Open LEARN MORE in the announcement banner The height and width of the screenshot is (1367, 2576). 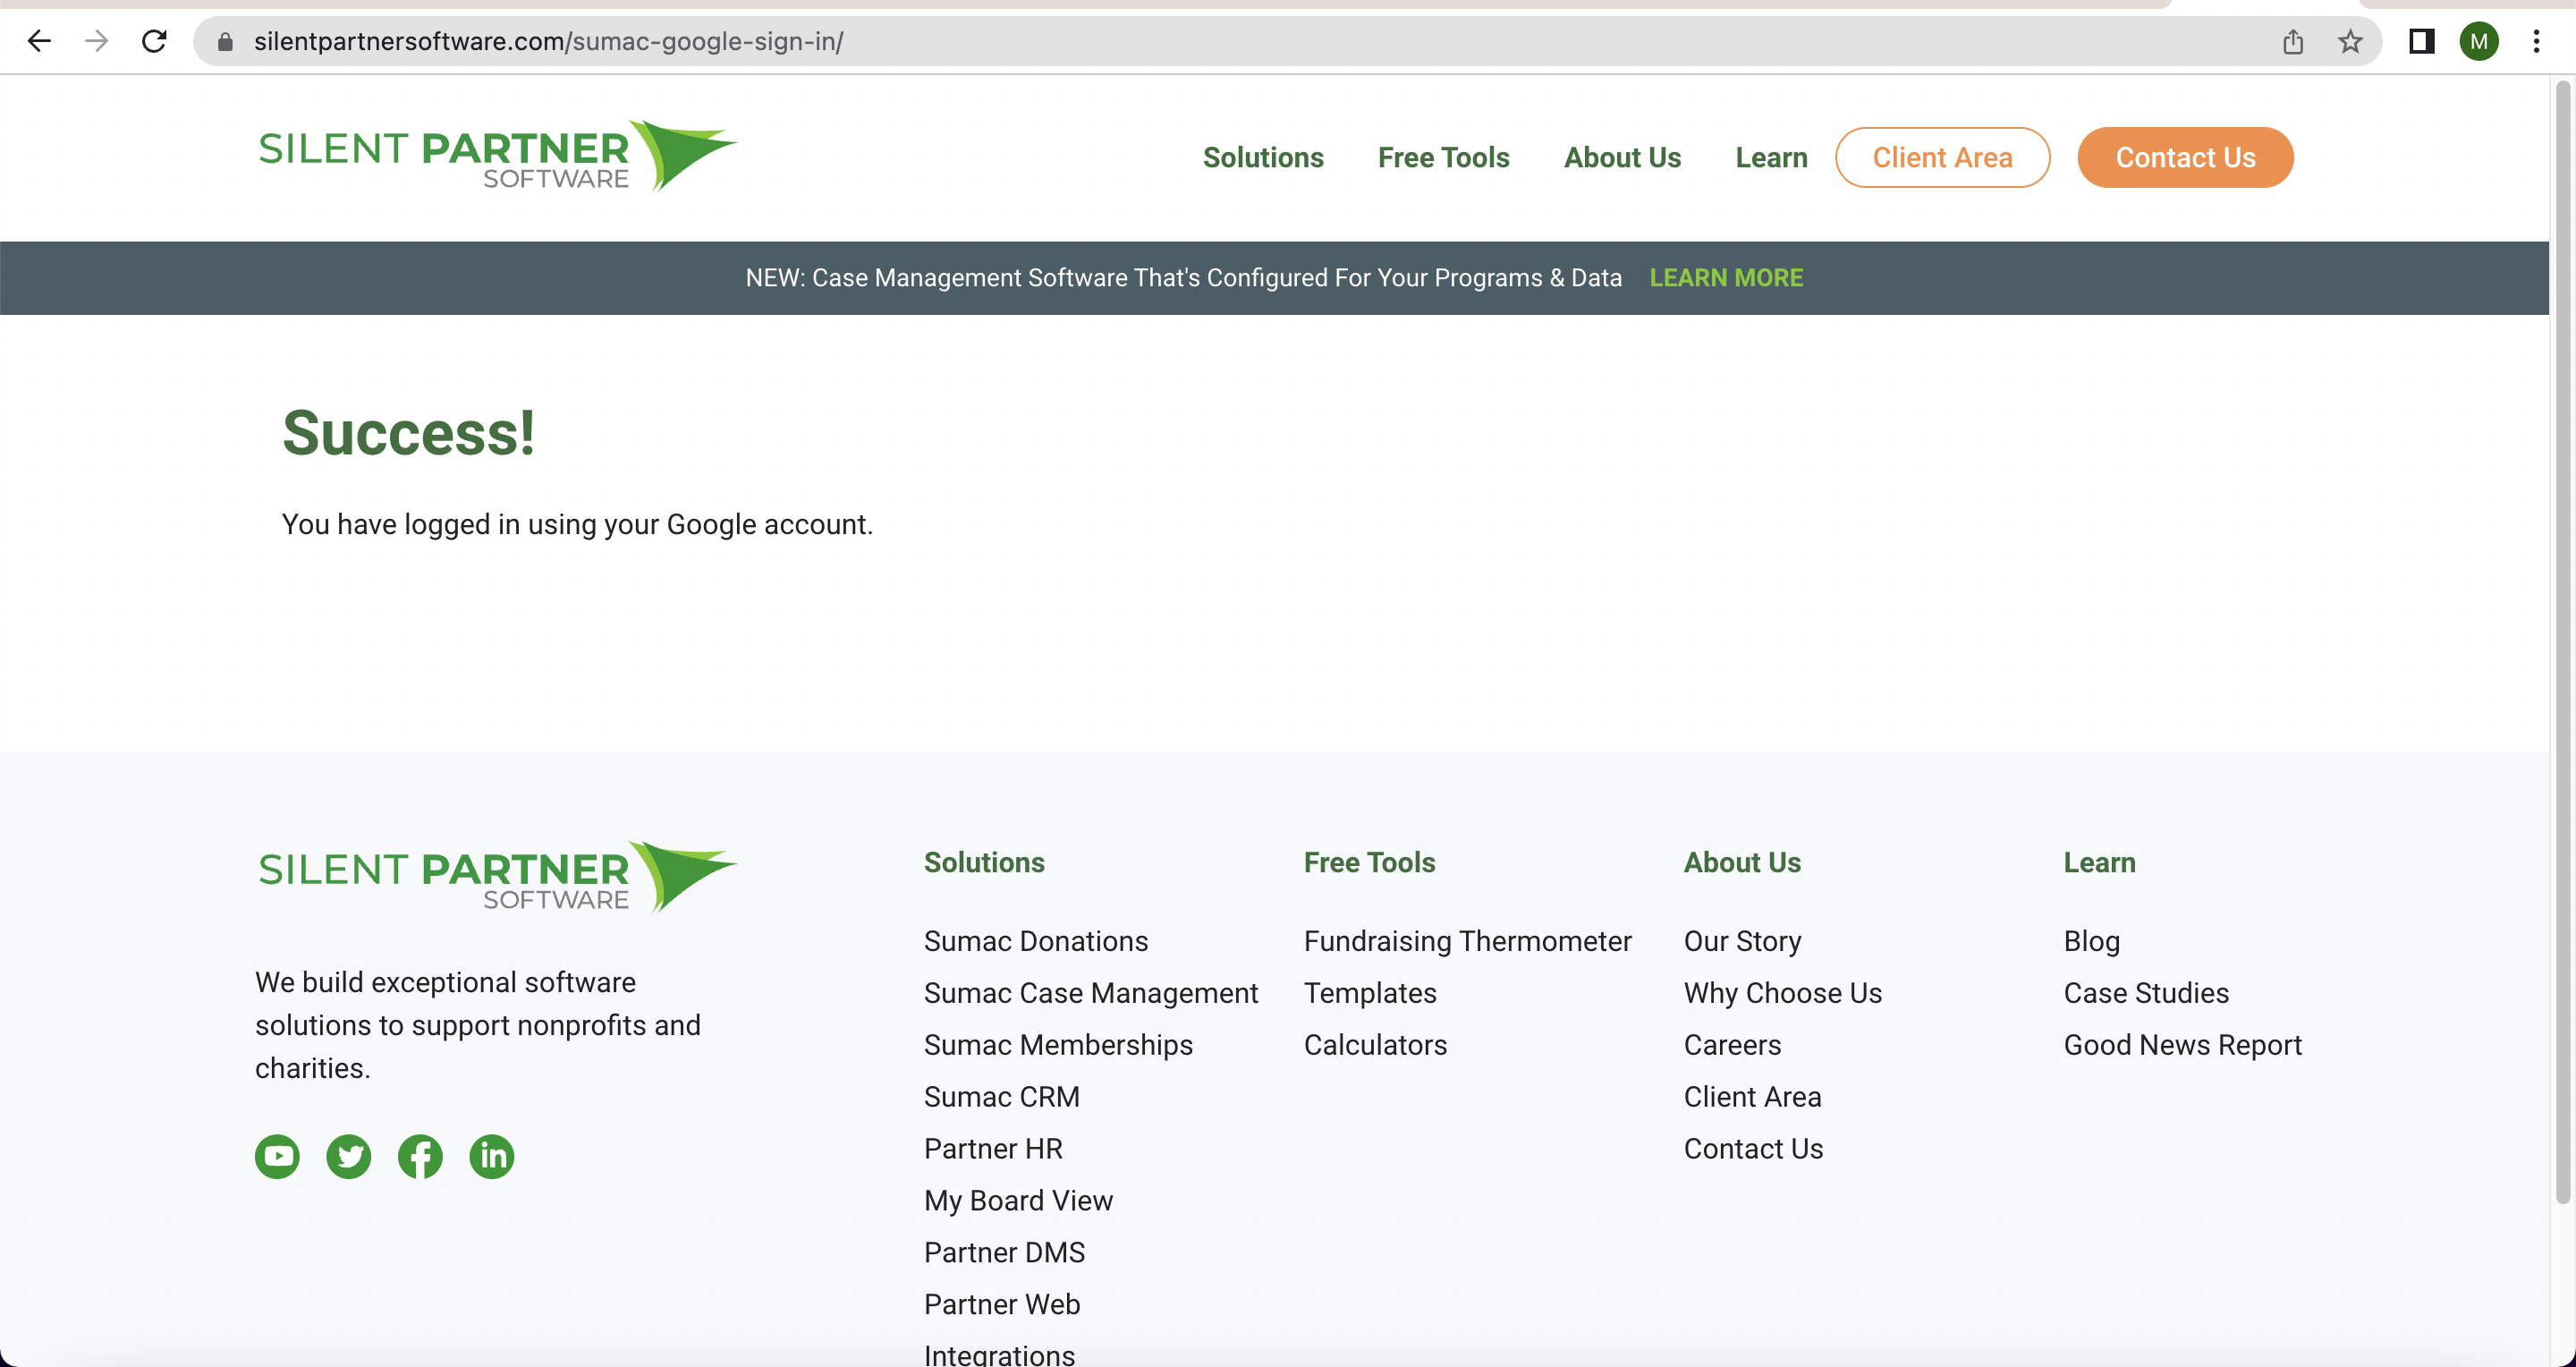1726,277
